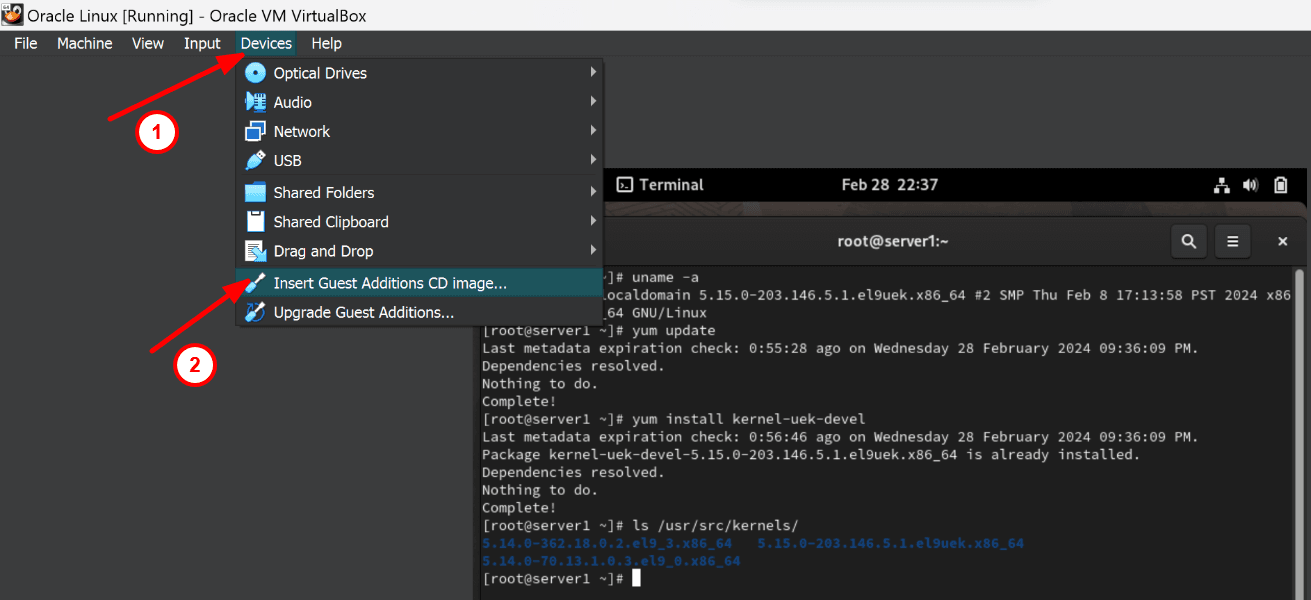The image size is (1311, 600).
Task: Open the Help menu
Action: [326, 43]
